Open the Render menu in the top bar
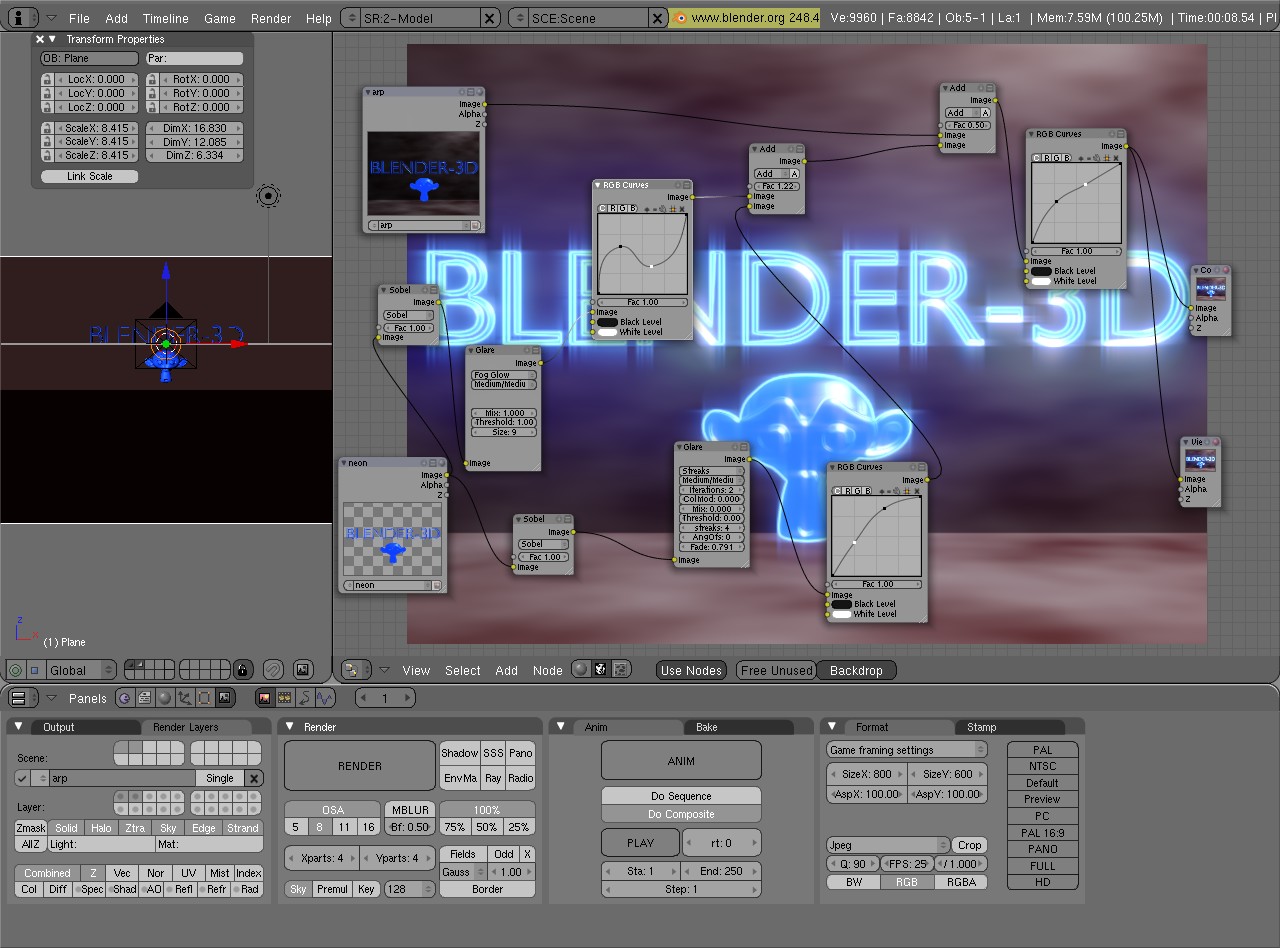Screen dimensions: 1280x948 coord(271,18)
